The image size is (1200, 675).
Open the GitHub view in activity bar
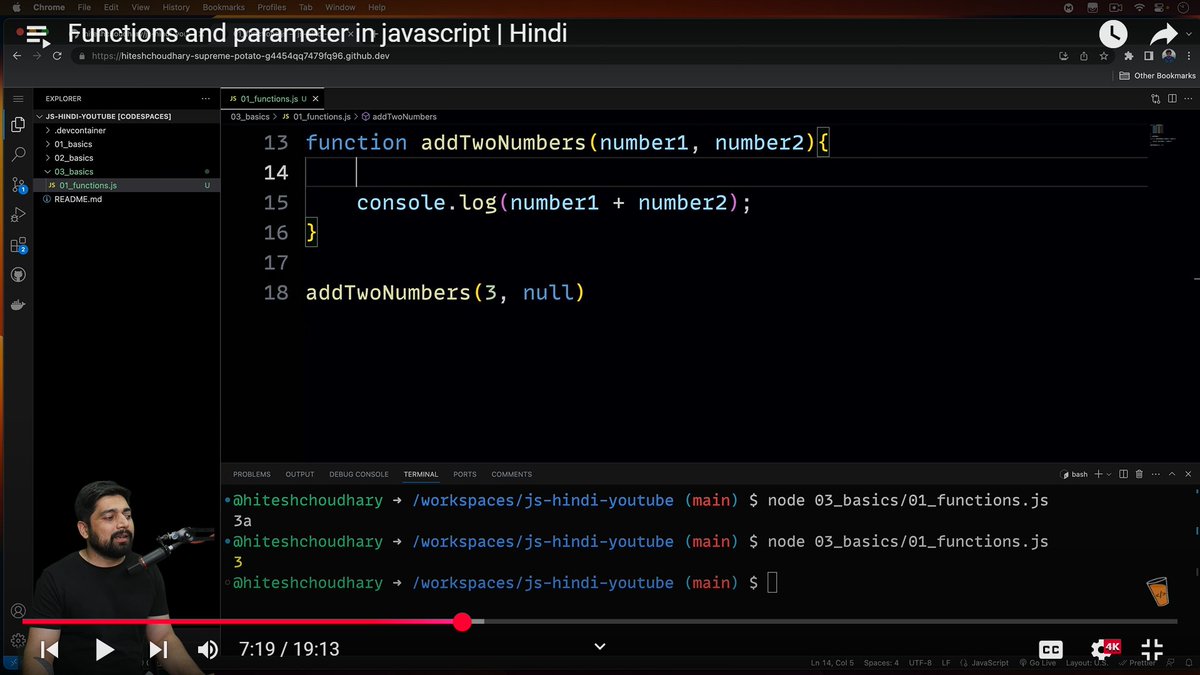click(x=18, y=275)
